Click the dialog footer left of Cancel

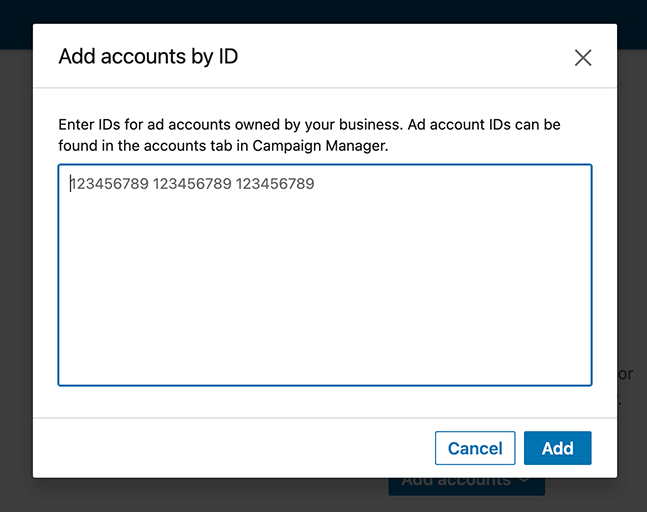pos(230,448)
